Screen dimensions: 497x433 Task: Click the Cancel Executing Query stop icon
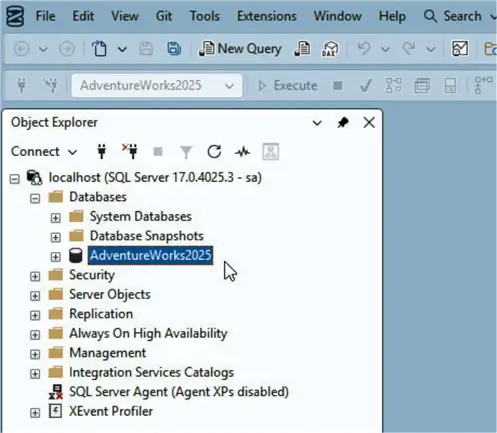pos(338,86)
